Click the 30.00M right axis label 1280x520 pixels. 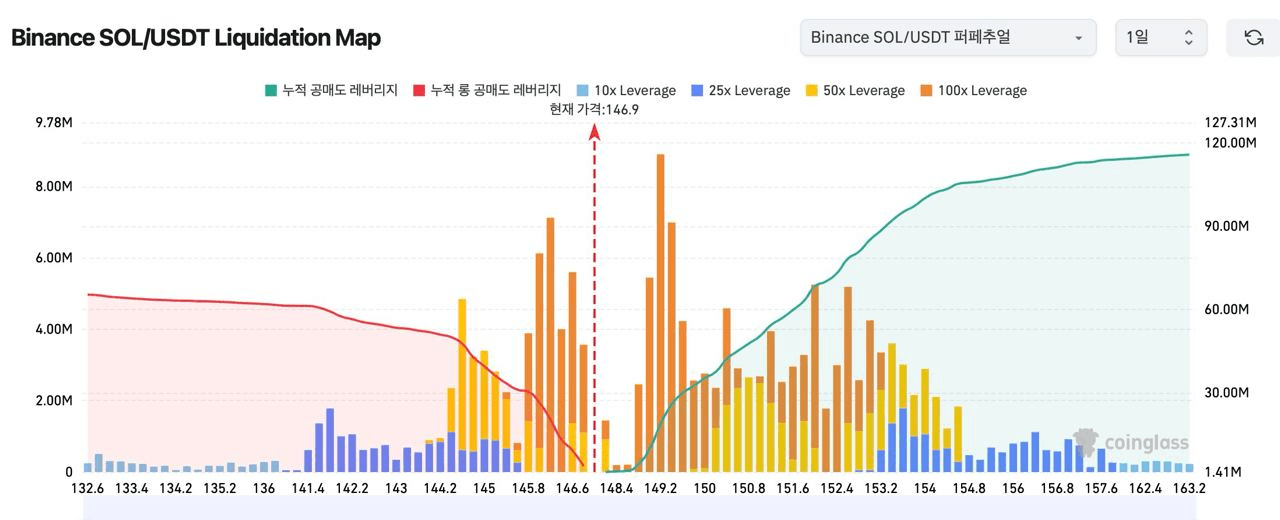click(1227, 392)
